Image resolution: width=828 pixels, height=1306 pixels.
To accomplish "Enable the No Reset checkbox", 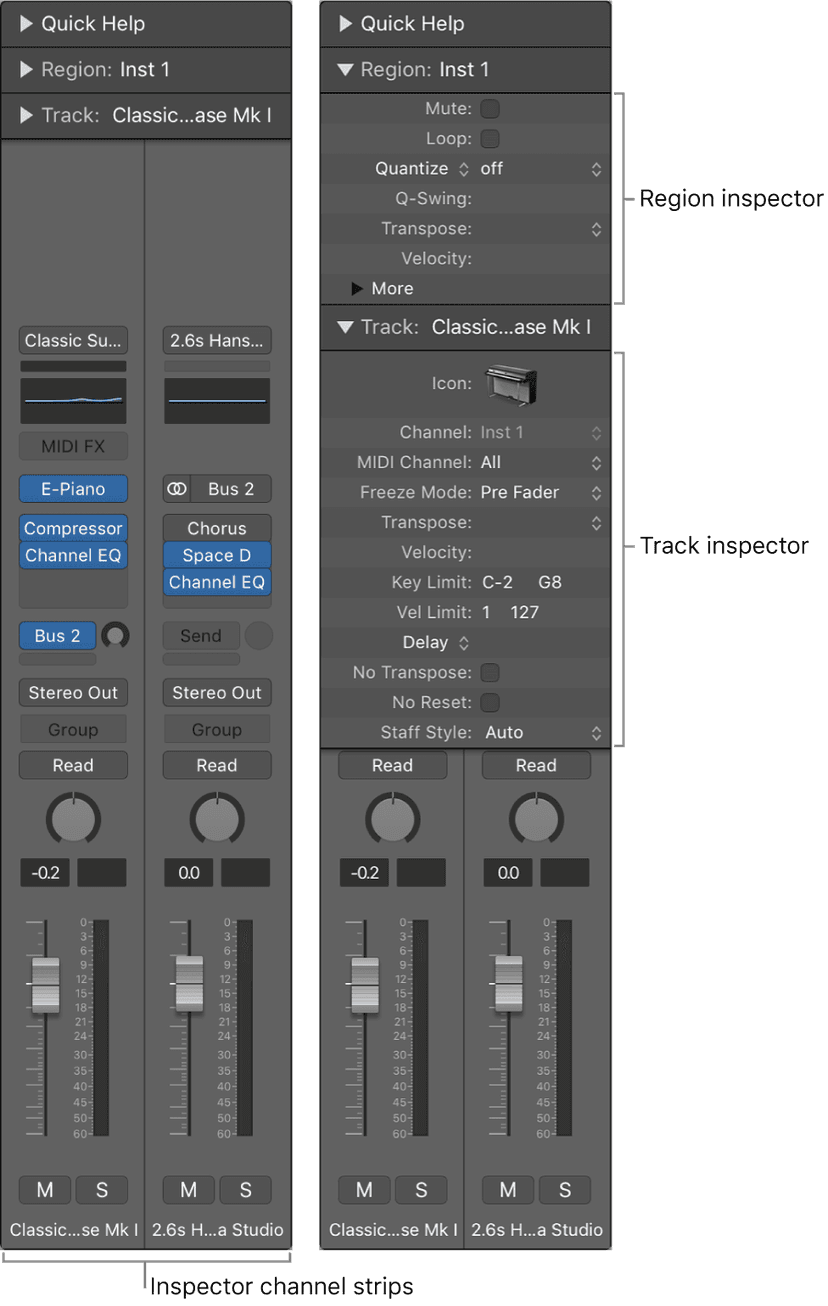I will (x=490, y=703).
